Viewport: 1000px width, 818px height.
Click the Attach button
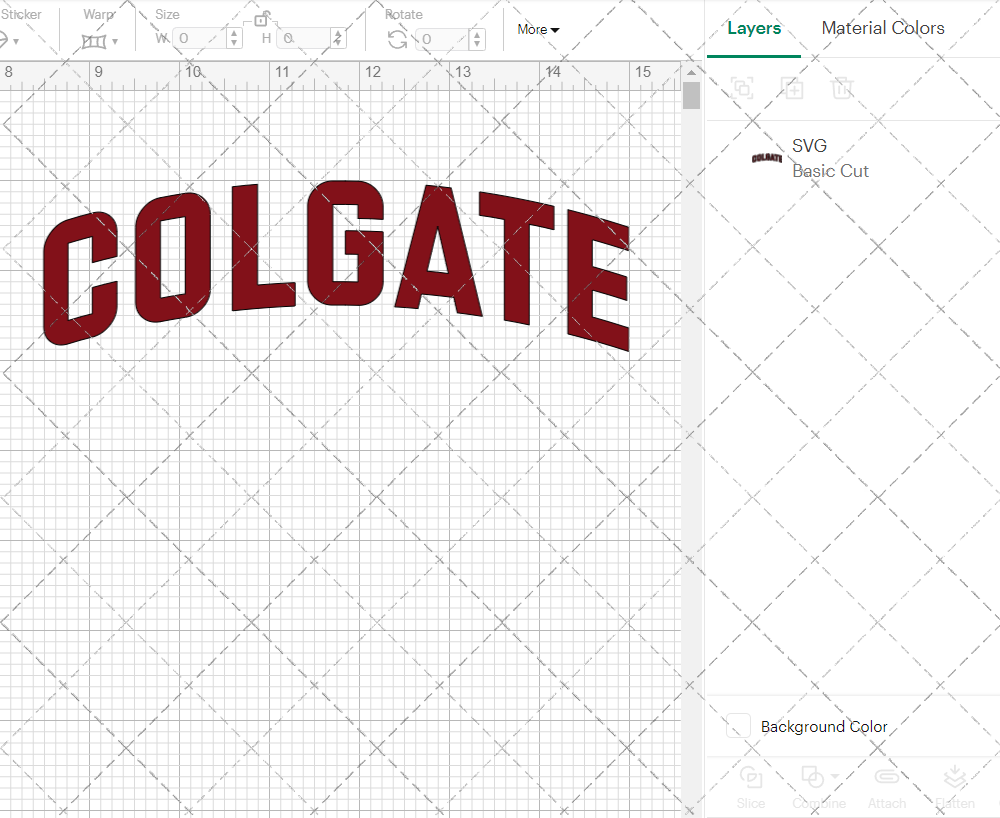click(x=886, y=787)
